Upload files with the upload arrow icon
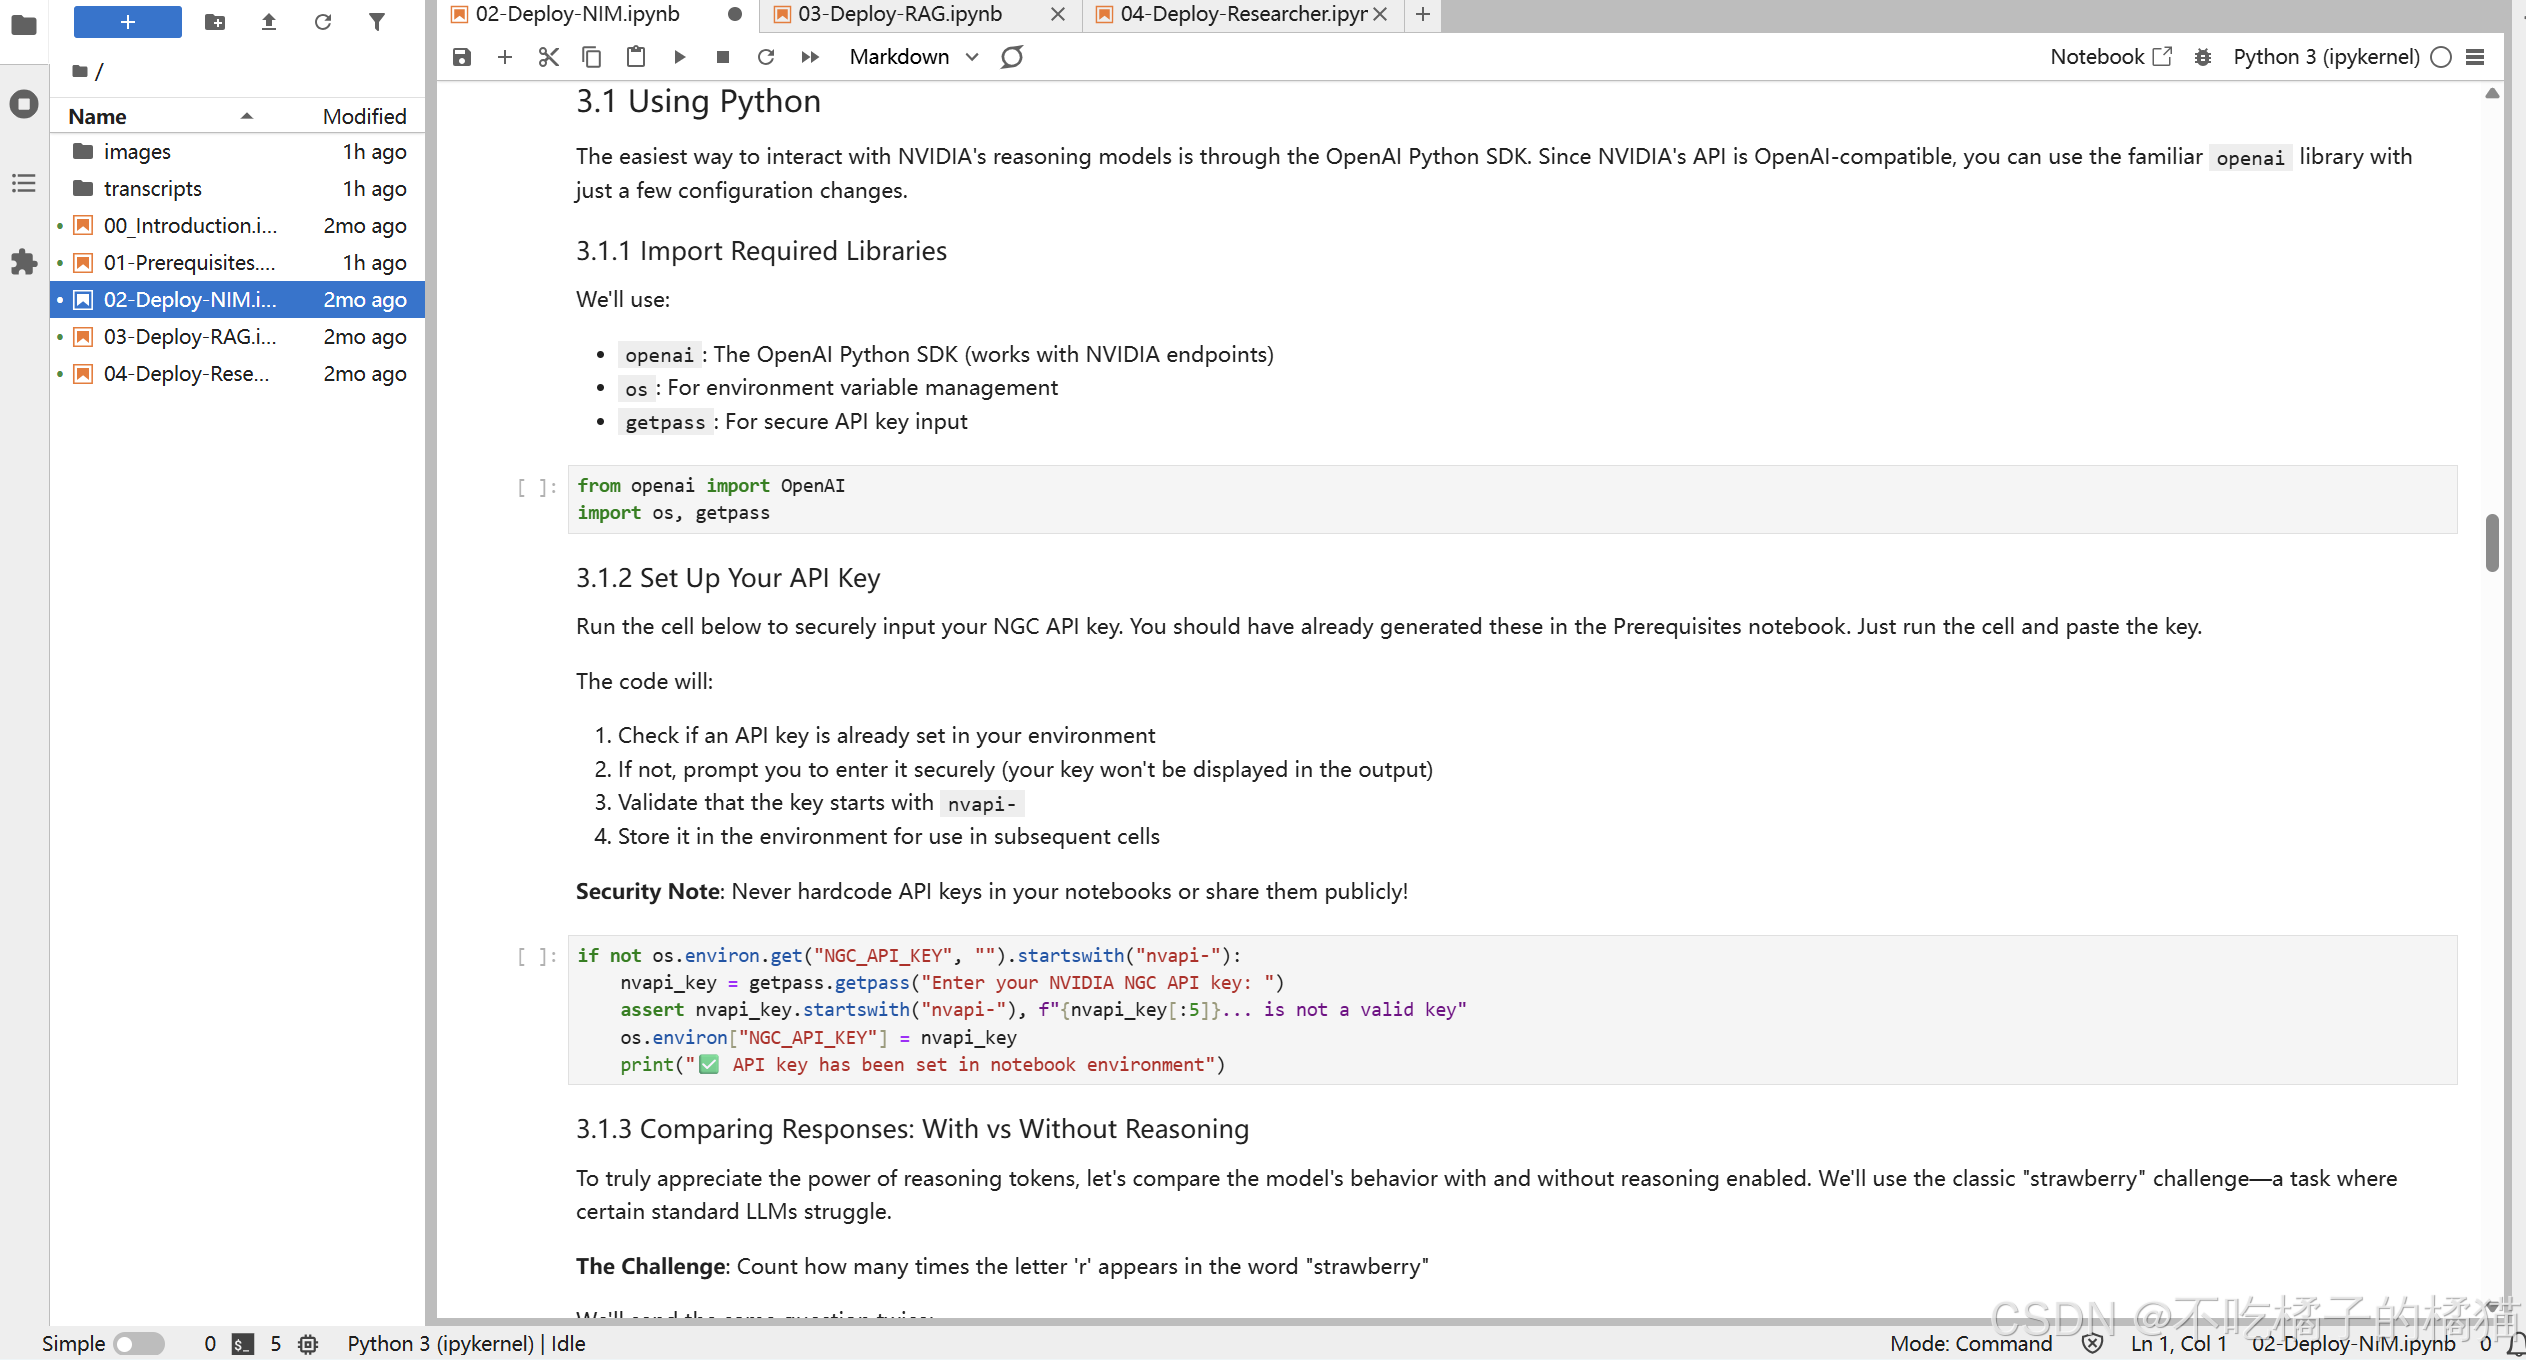 [x=268, y=22]
